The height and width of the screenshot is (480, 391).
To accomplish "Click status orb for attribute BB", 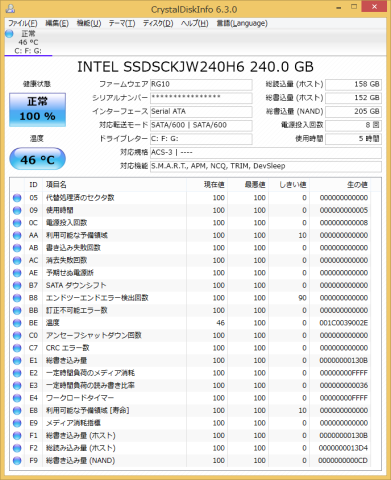I will (x=17, y=310).
